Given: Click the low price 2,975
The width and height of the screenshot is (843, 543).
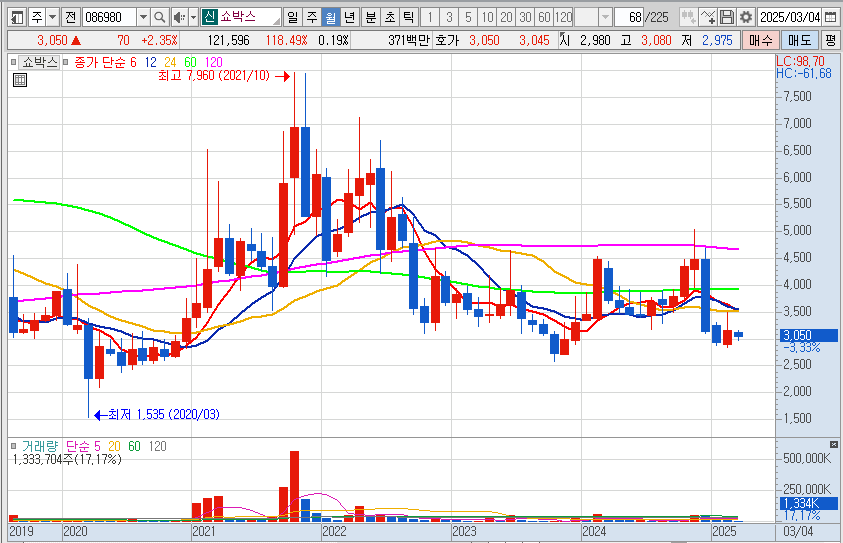Looking at the screenshot, I should (x=717, y=40).
